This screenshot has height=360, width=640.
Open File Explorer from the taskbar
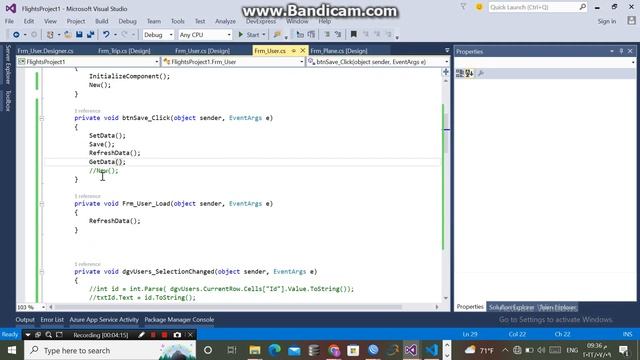[x=255, y=350]
